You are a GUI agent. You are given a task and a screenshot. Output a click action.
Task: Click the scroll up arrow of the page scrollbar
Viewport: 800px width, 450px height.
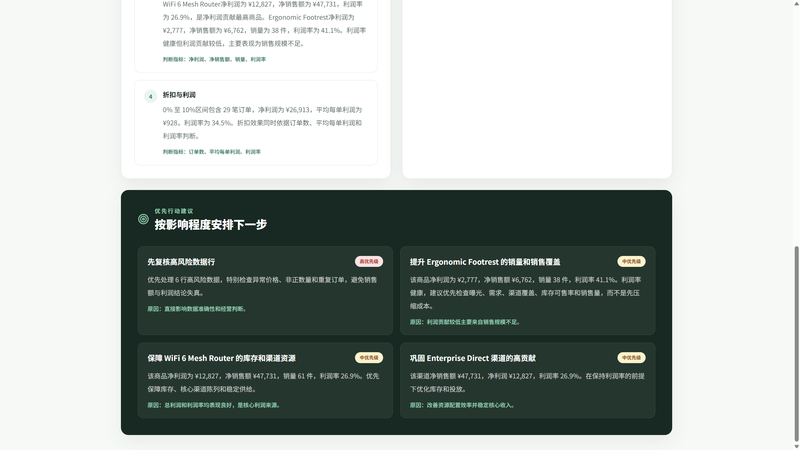click(x=796, y=4)
